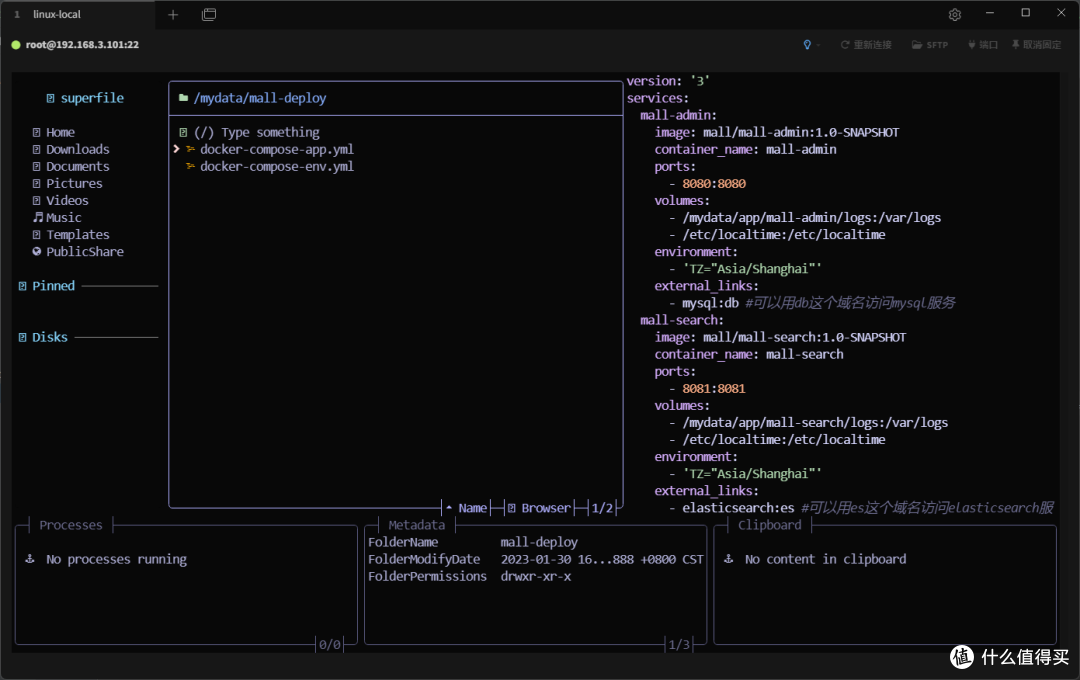Expand the Pinned section header
1080x680 pixels.
53,285
